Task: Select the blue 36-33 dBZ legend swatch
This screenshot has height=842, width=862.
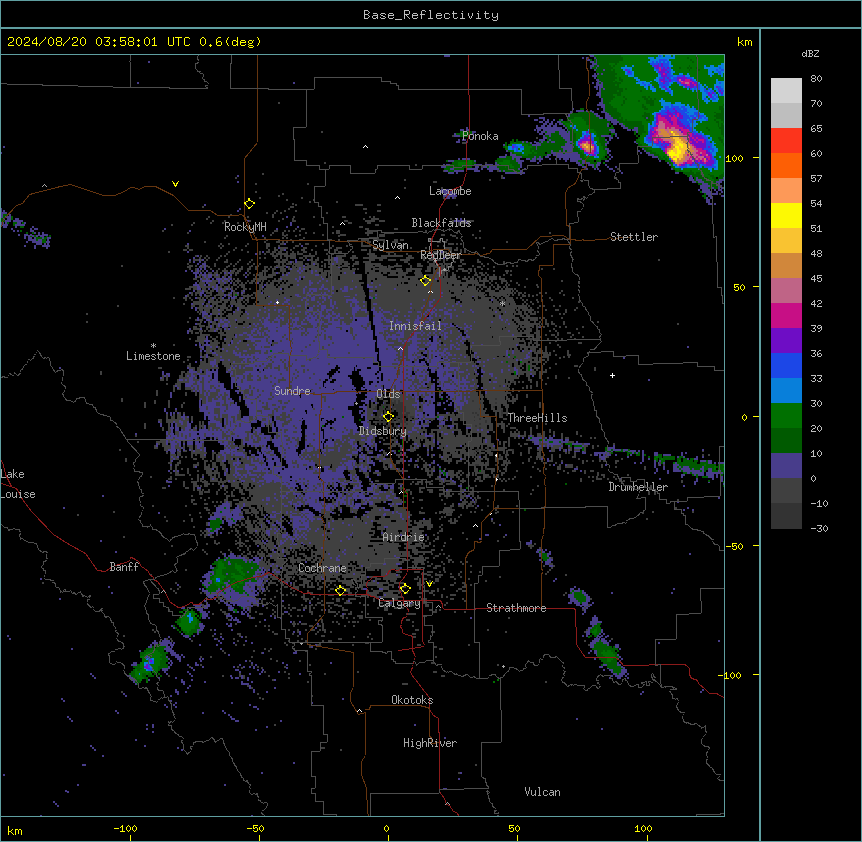Action: tap(786, 365)
